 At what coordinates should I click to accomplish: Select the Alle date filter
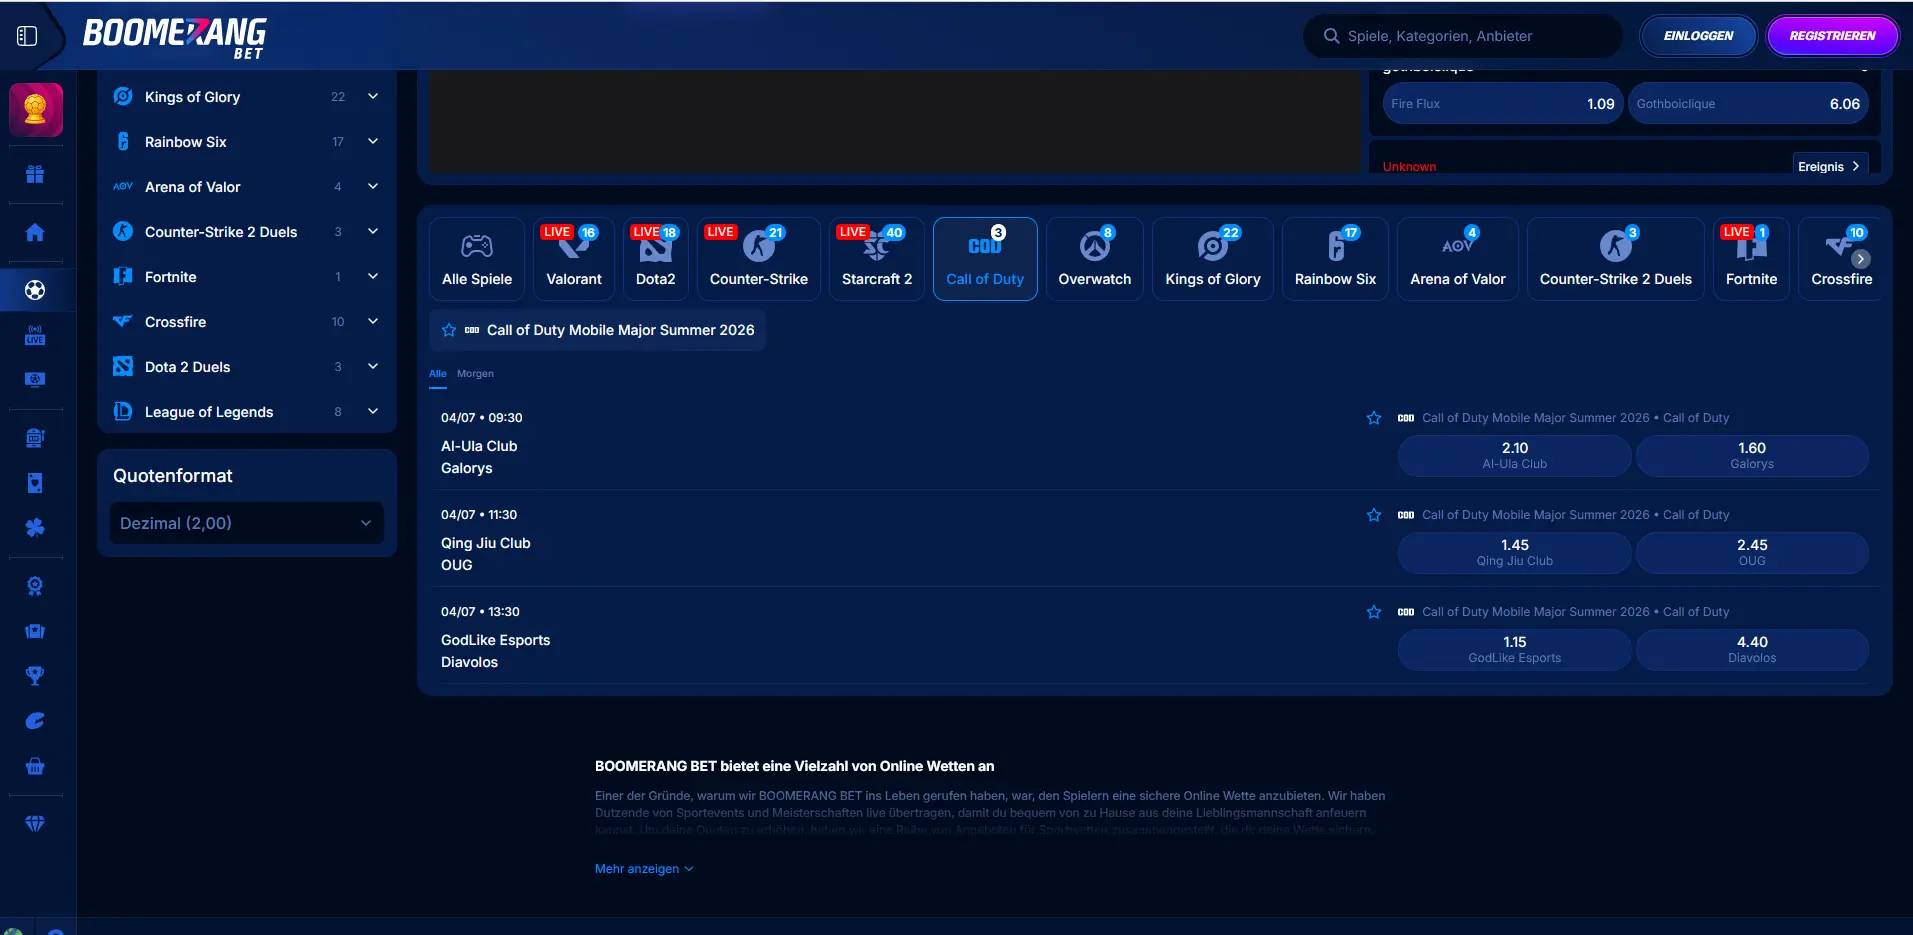(438, 374)
